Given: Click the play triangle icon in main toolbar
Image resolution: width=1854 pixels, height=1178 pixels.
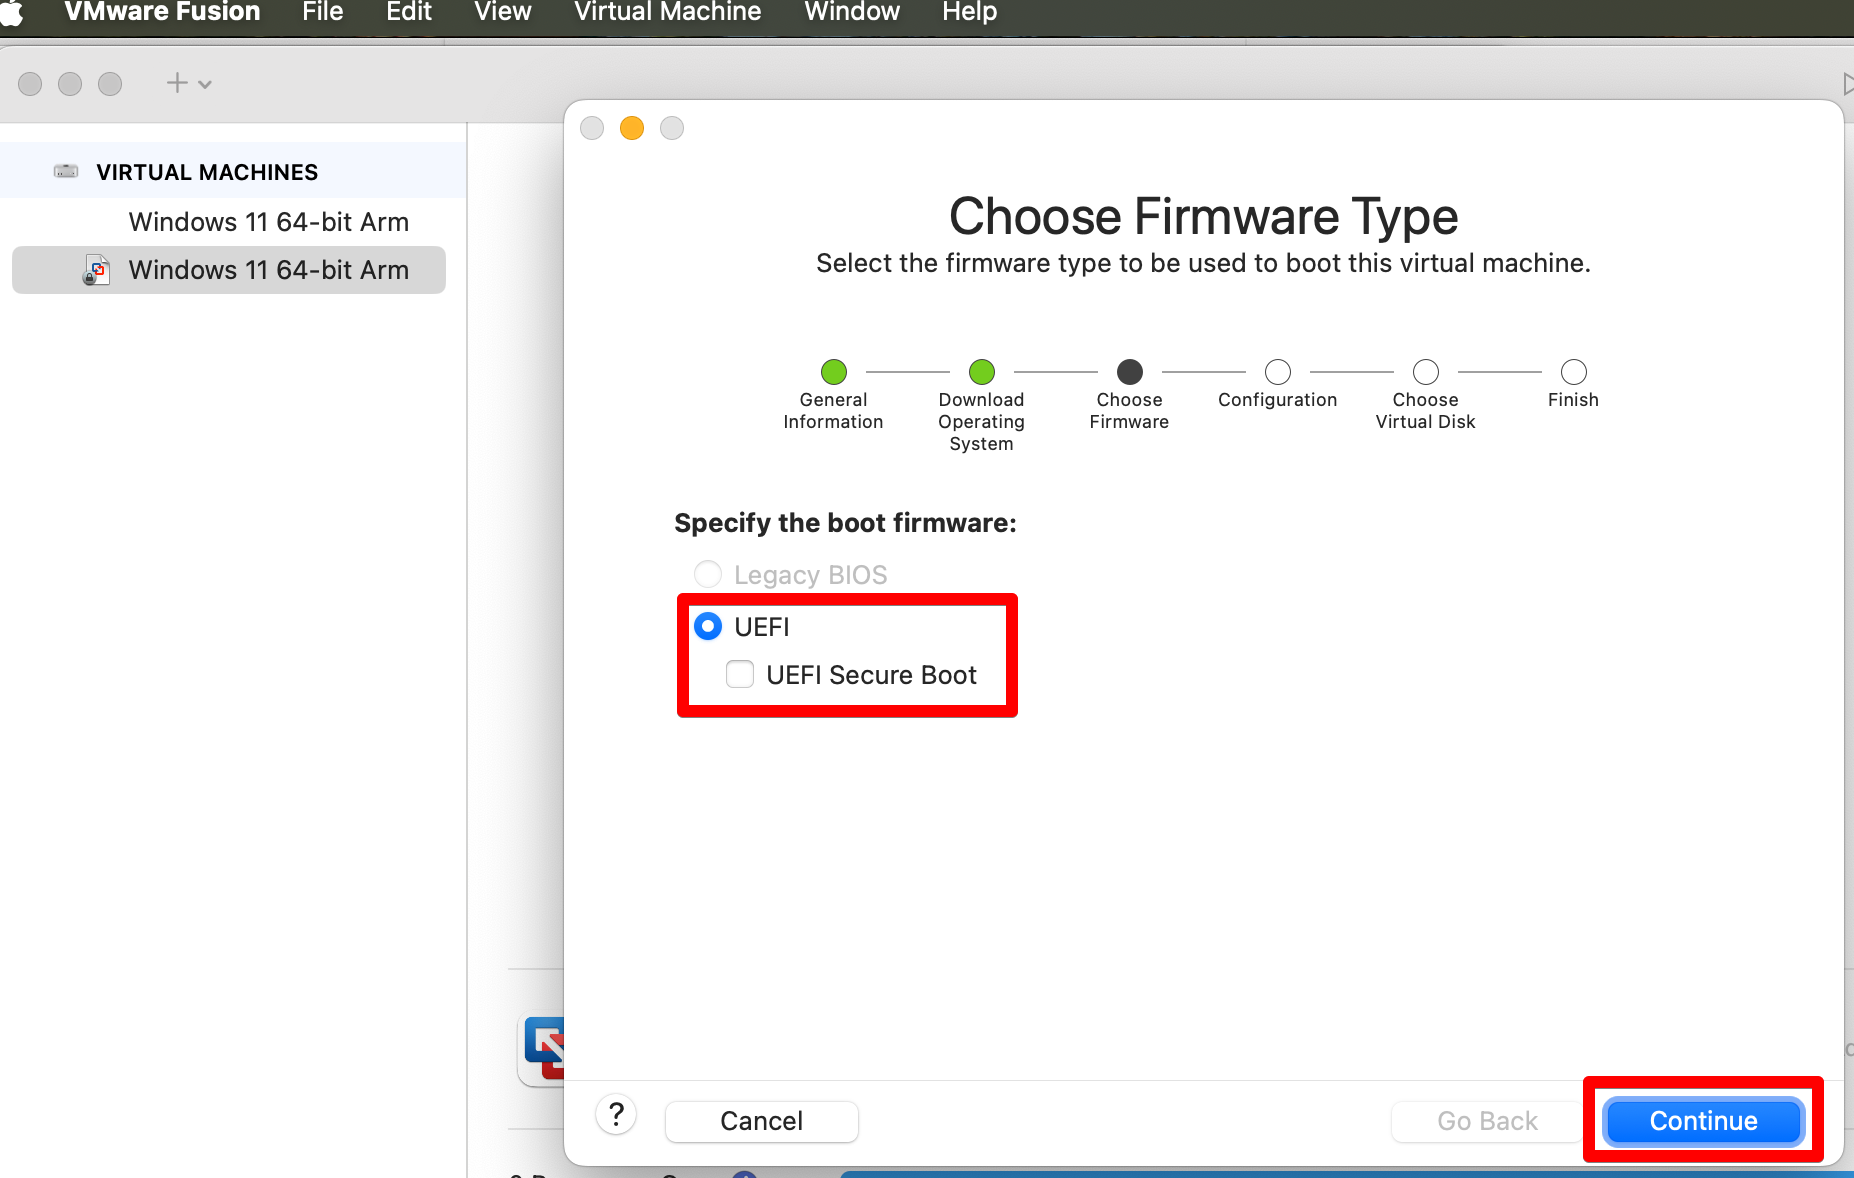Looking at the screenshot, I should click(1848, 84).
